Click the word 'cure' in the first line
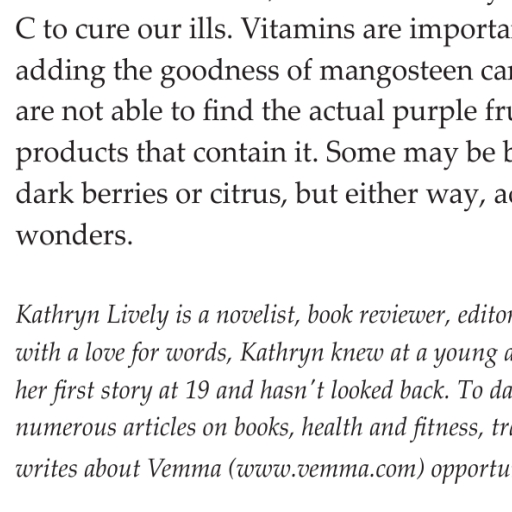 pos(102,31)
